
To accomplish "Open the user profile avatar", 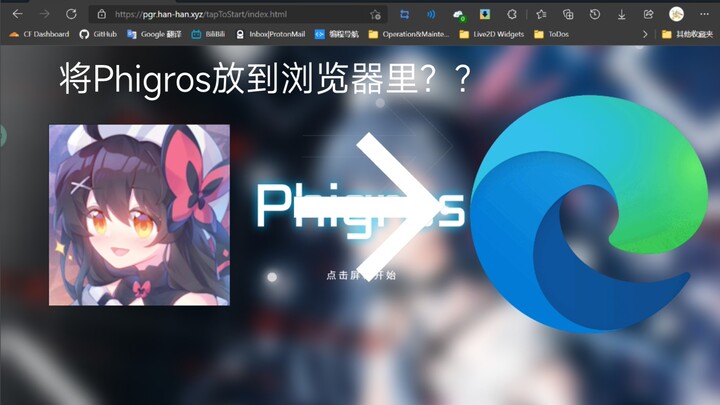I will pyautogui.click(x=676, y=14).
